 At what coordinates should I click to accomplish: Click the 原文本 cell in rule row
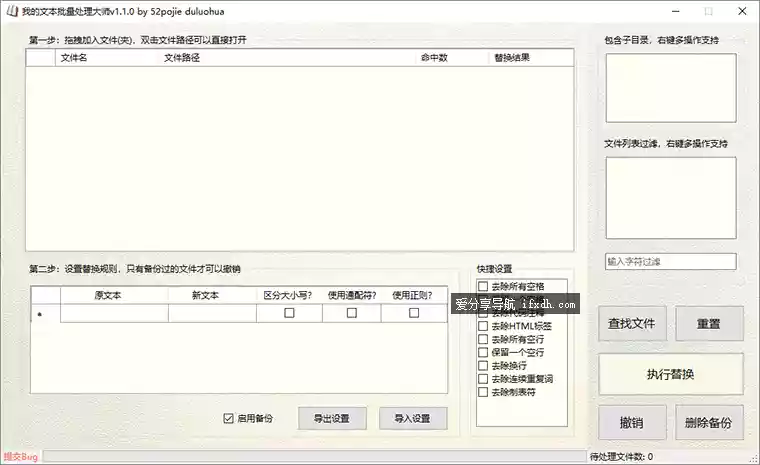pos(114,313)
